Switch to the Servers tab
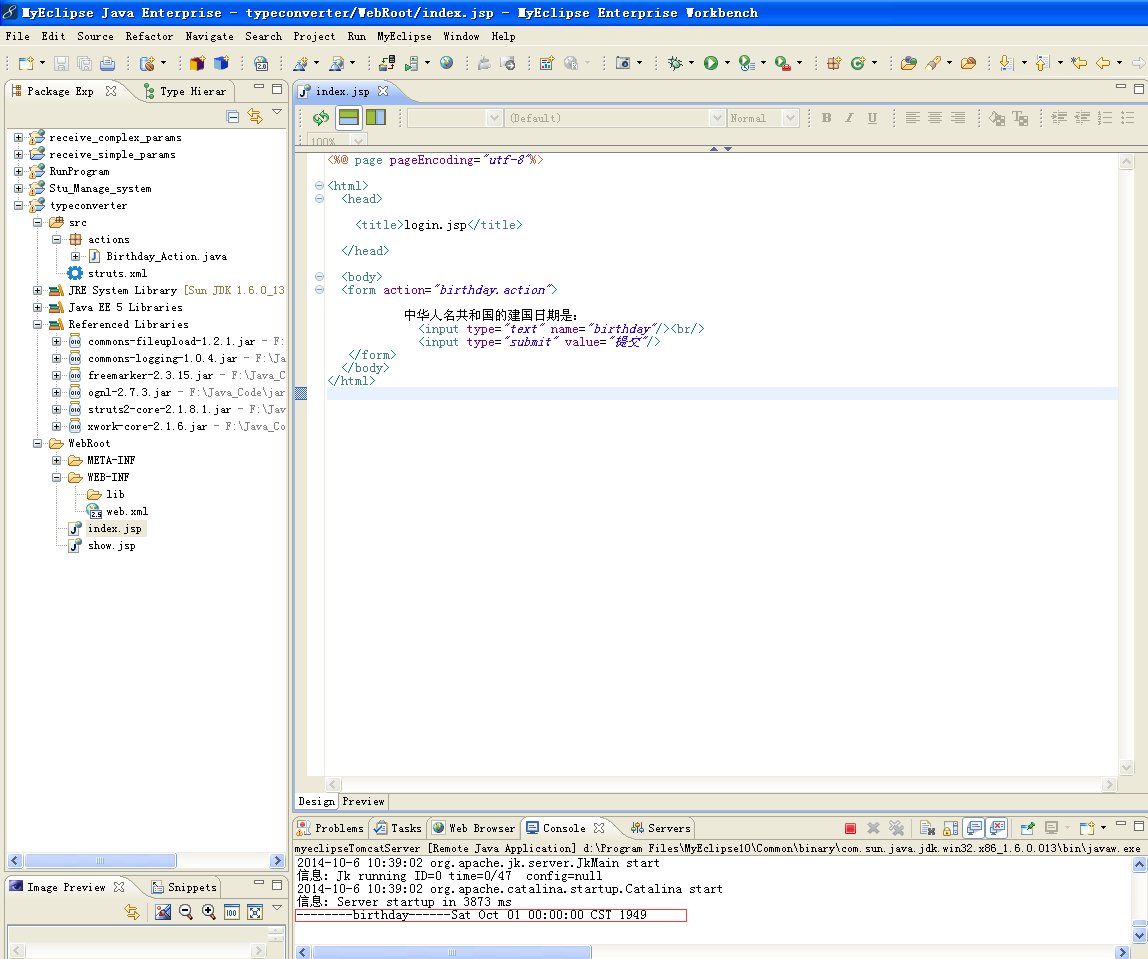 pyautogui.click(x=660, y=828)
